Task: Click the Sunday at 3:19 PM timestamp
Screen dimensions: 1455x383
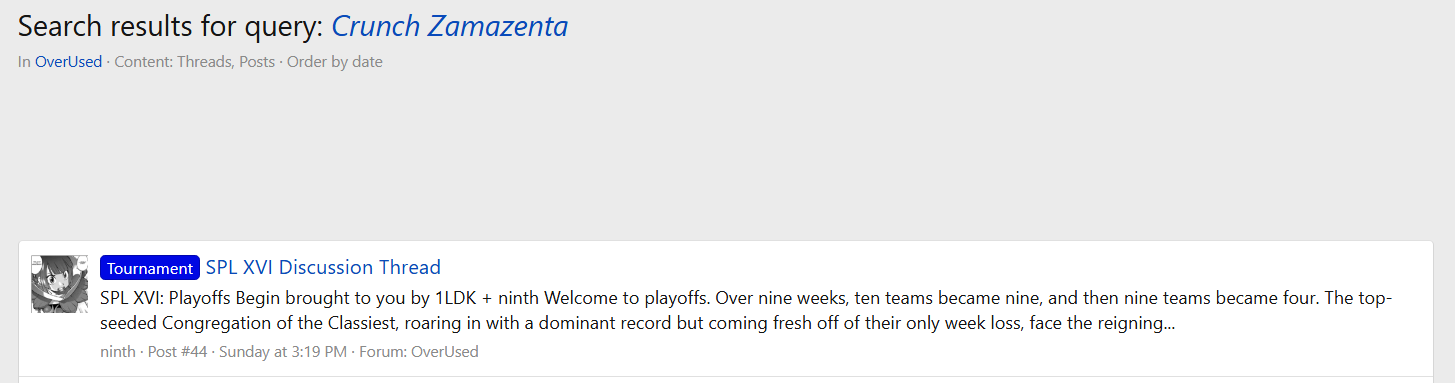Action: (282, 352)
